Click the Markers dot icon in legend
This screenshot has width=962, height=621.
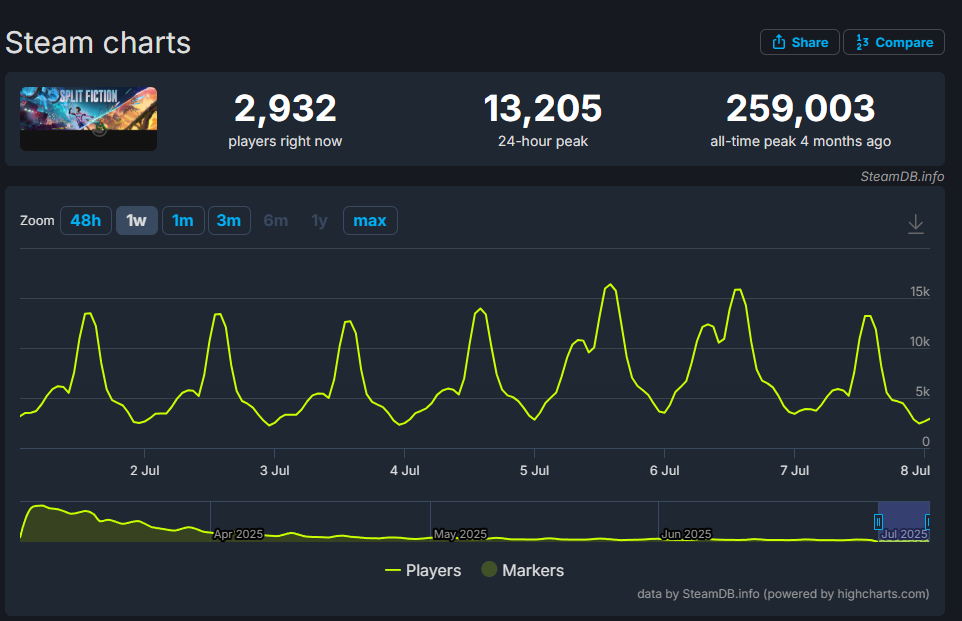point(489,570)
